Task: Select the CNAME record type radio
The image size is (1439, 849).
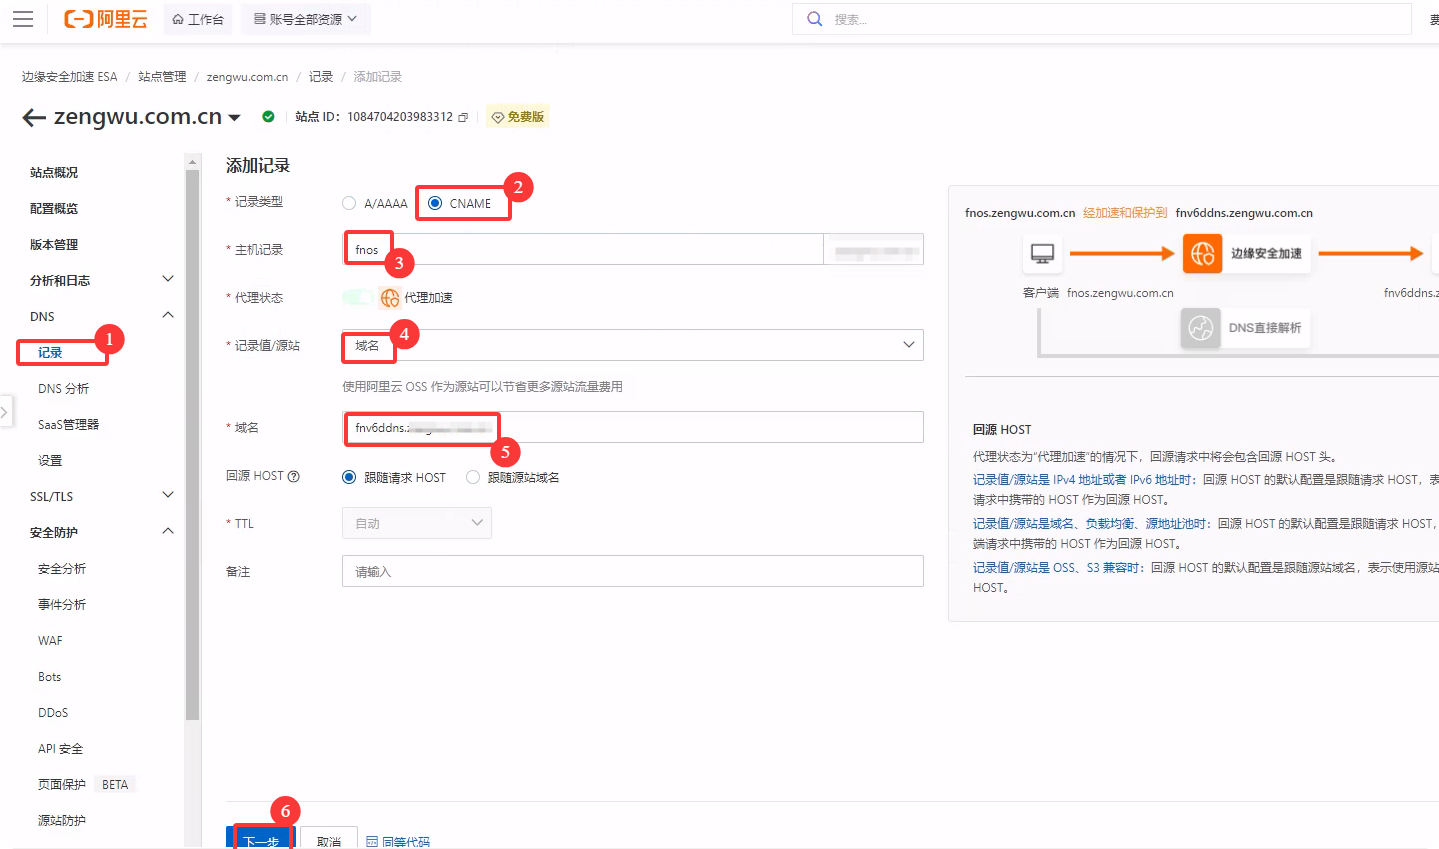Action: click(435, 203)
